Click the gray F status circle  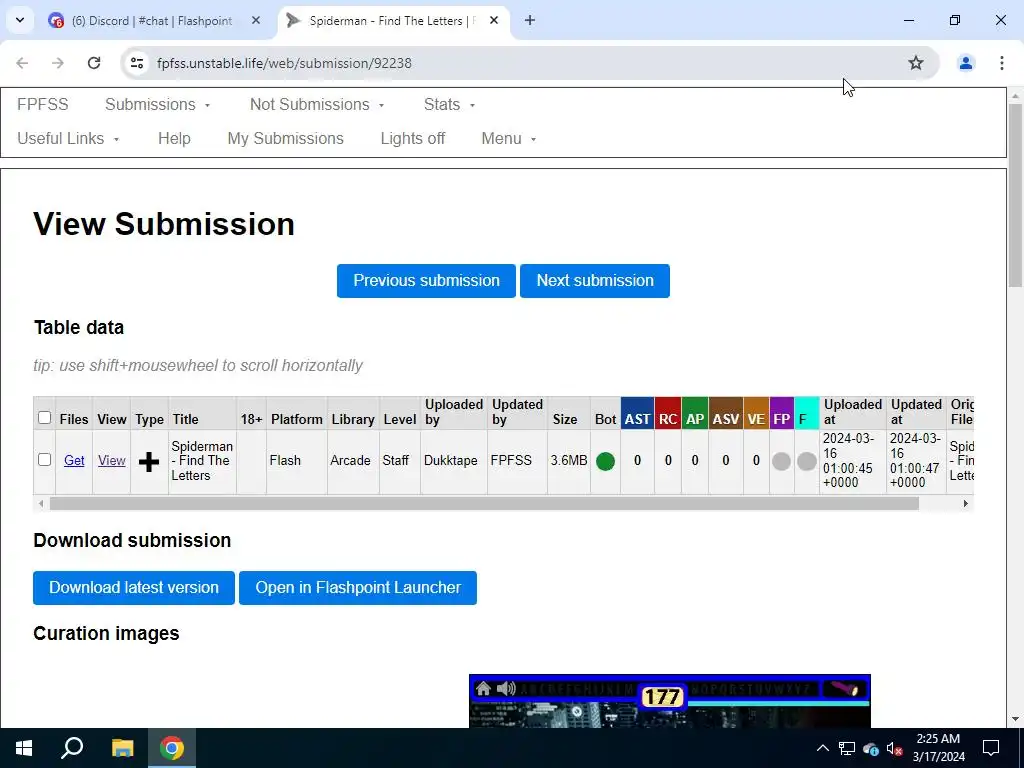pyautogui.click(x=807, y=461)
